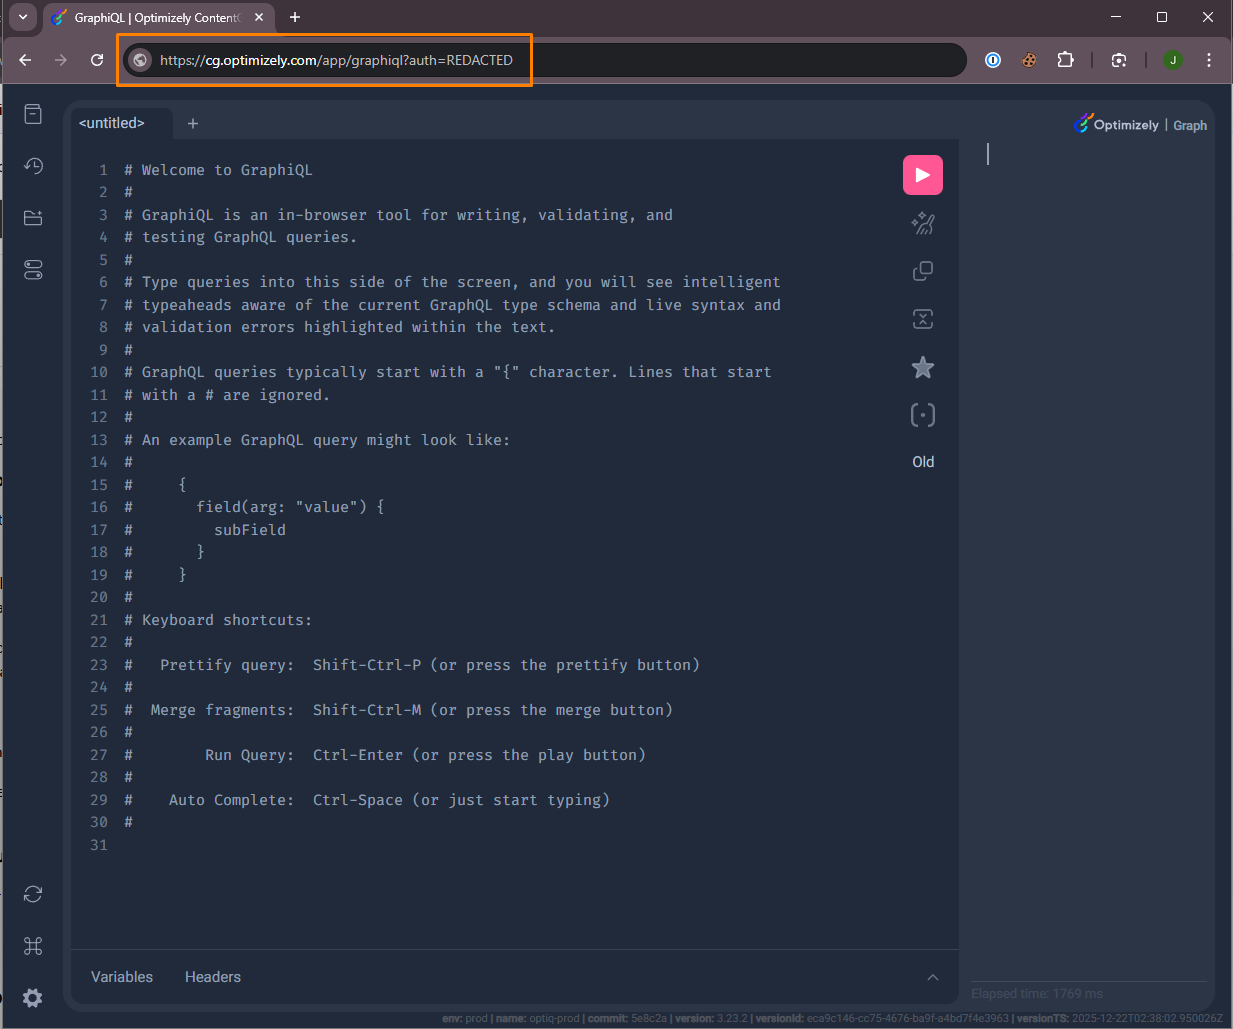The width and height of the screenshot is (1233, 1029).
Task: Open keyboard shortcuts dialog icon
Action: point(33,946)
